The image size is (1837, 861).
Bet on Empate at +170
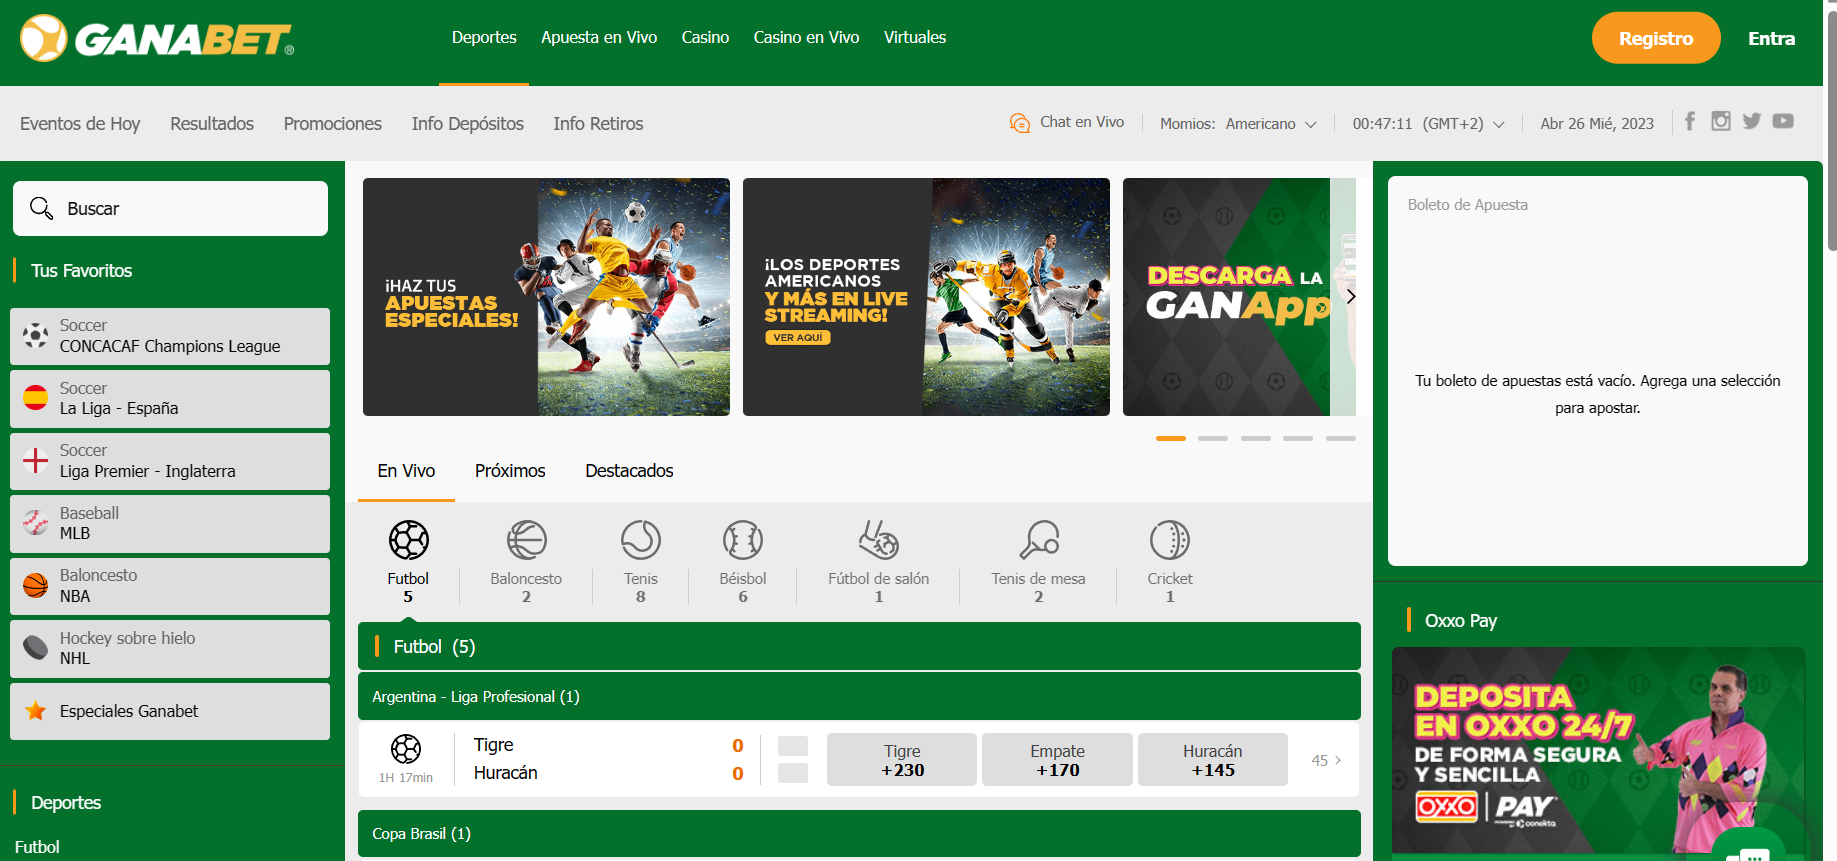click(1057, 760)
